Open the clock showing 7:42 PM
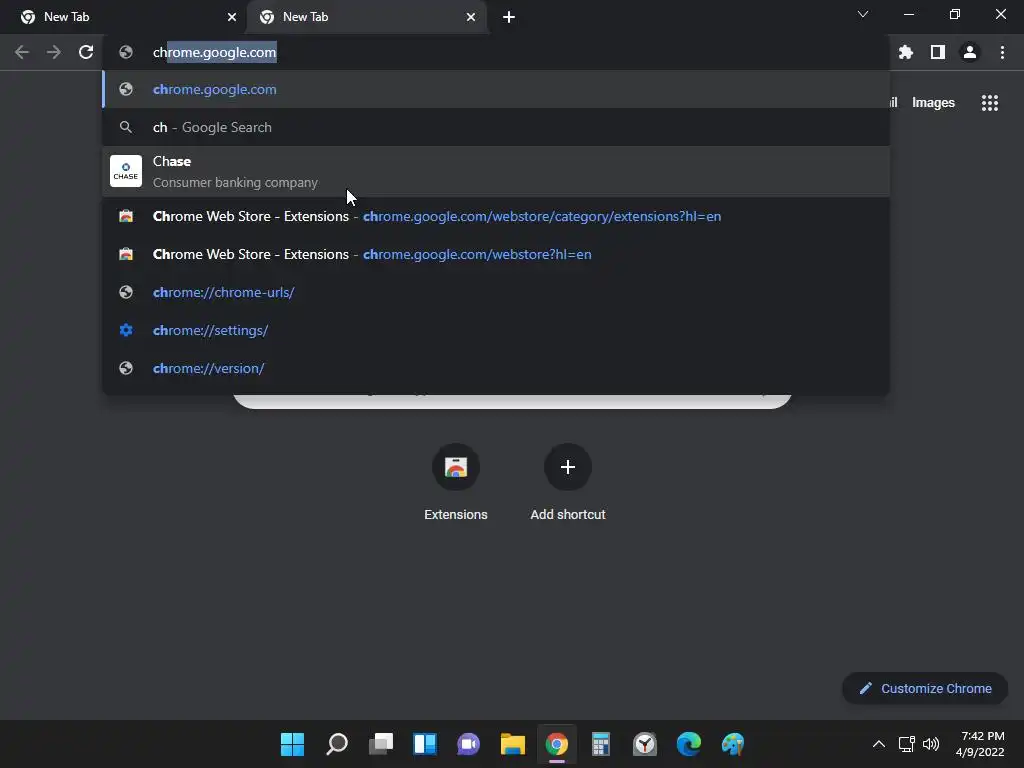 click(x=980, y=744)
